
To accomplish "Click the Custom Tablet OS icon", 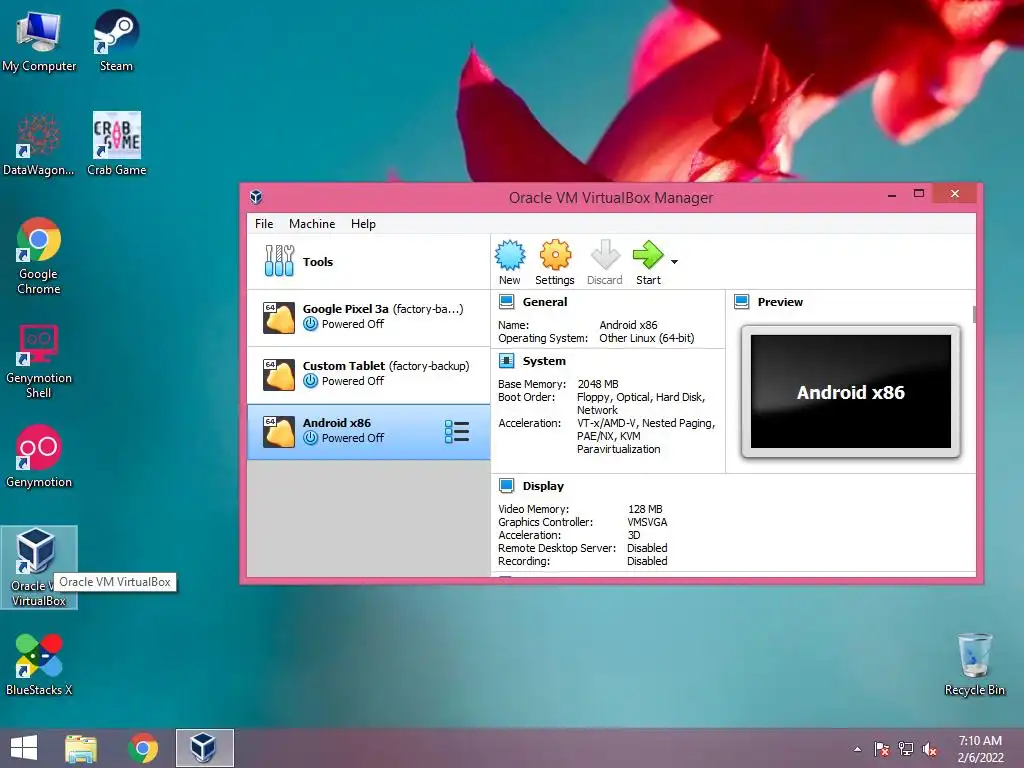I will [x=279, y=375].
